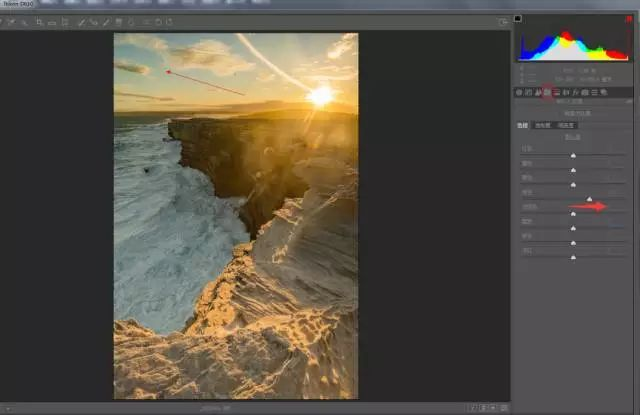
Task: Open the HSL / Grayscale panel icon
Action: click(547, 92)
